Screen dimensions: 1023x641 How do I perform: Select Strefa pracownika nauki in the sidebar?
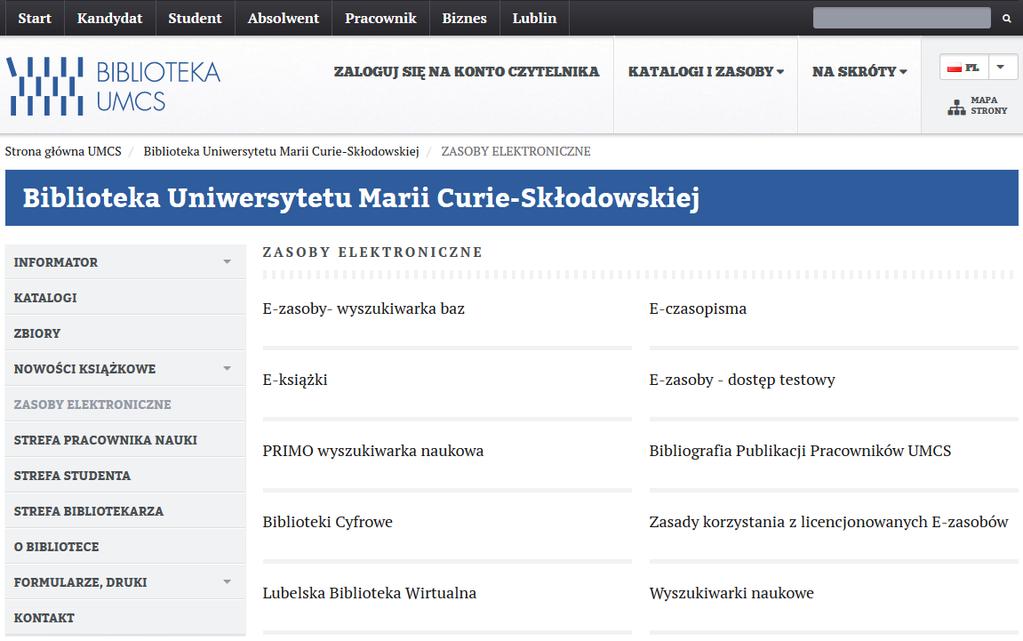[125, 440]
